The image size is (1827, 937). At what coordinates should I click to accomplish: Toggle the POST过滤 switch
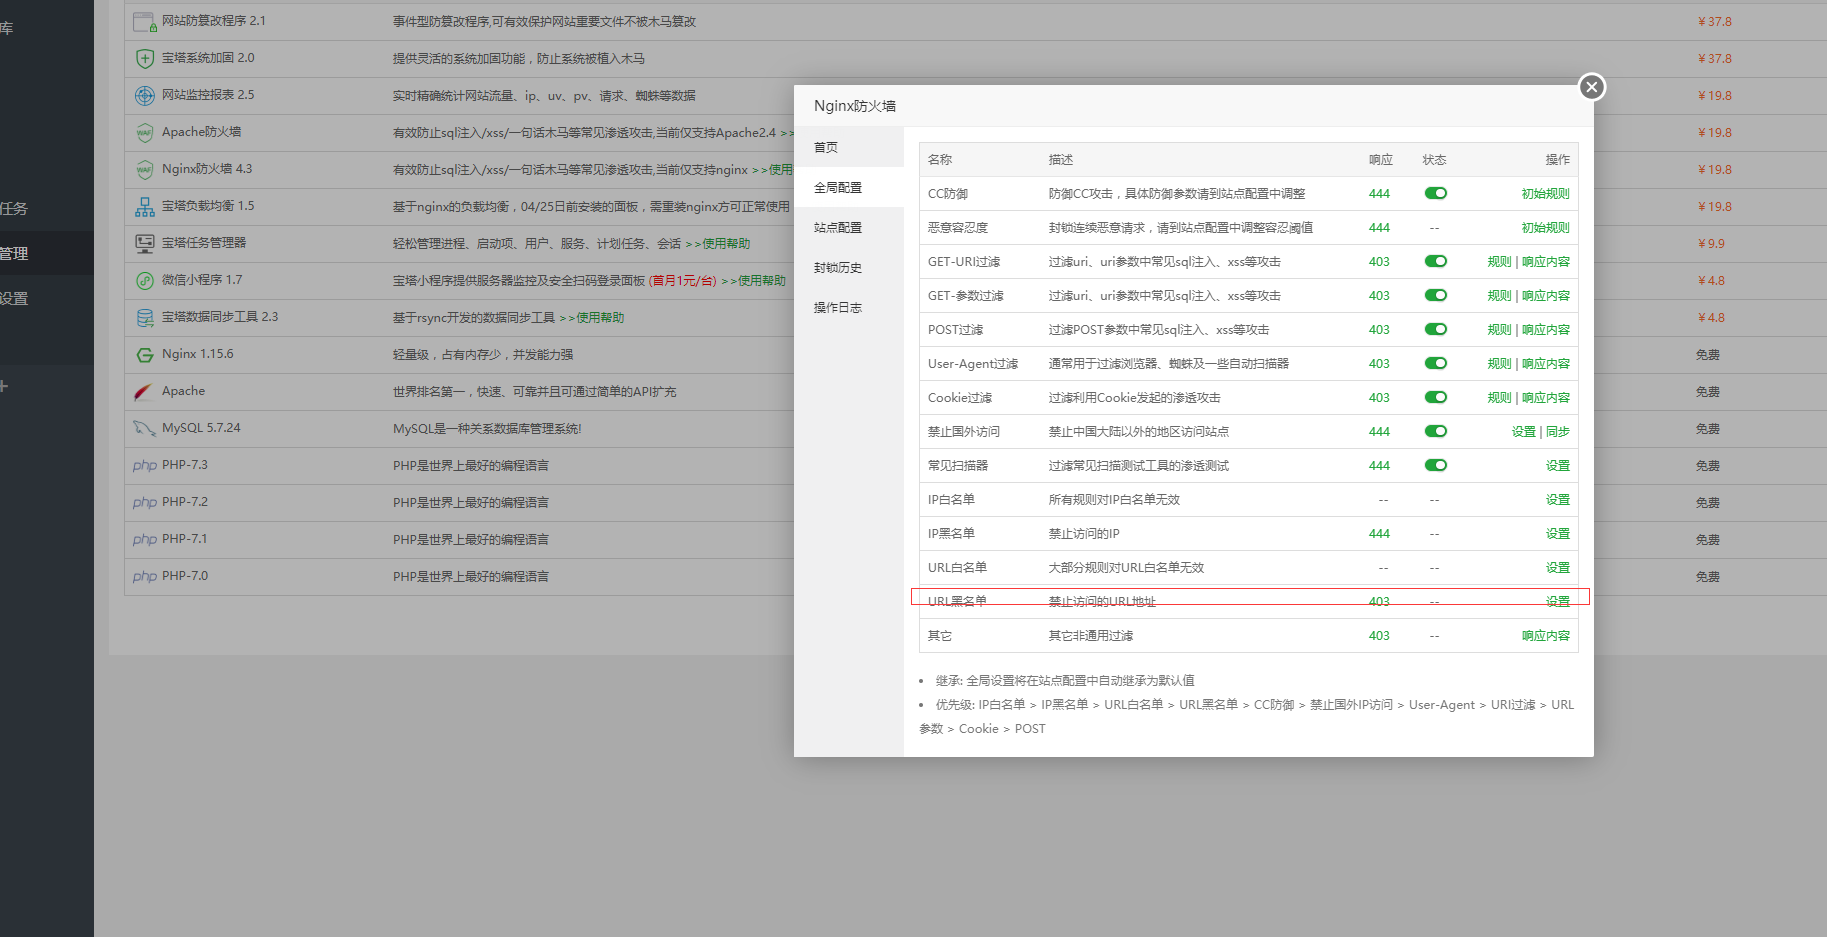tap(1436, 329)
